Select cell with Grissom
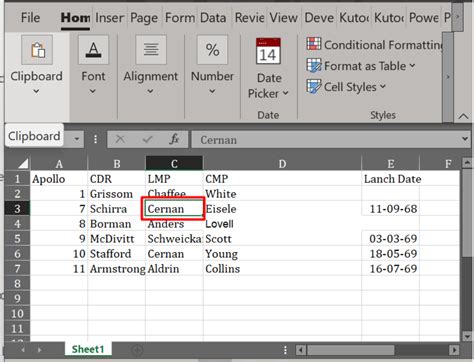Viewport: 474px width, 362px height. [117, 194]
